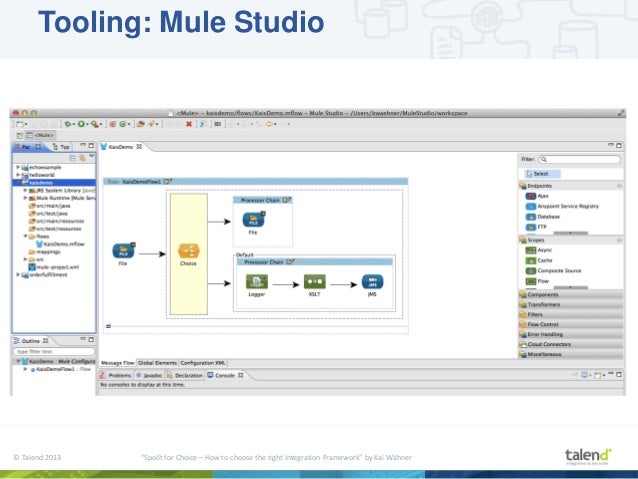Pick the Async scope in palette

coord(539,250)
